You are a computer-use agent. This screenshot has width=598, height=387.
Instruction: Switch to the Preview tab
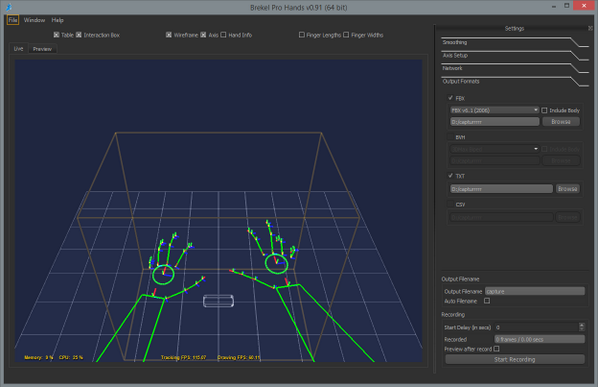coord(42,49)
